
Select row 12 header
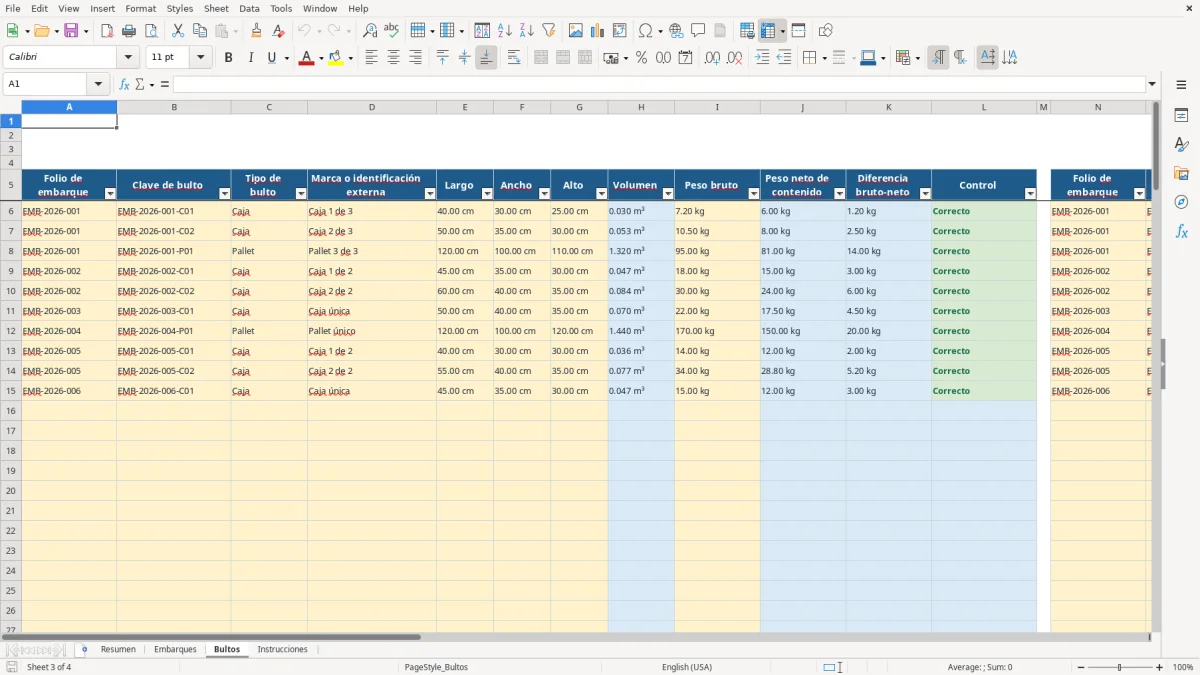(11, 331)
